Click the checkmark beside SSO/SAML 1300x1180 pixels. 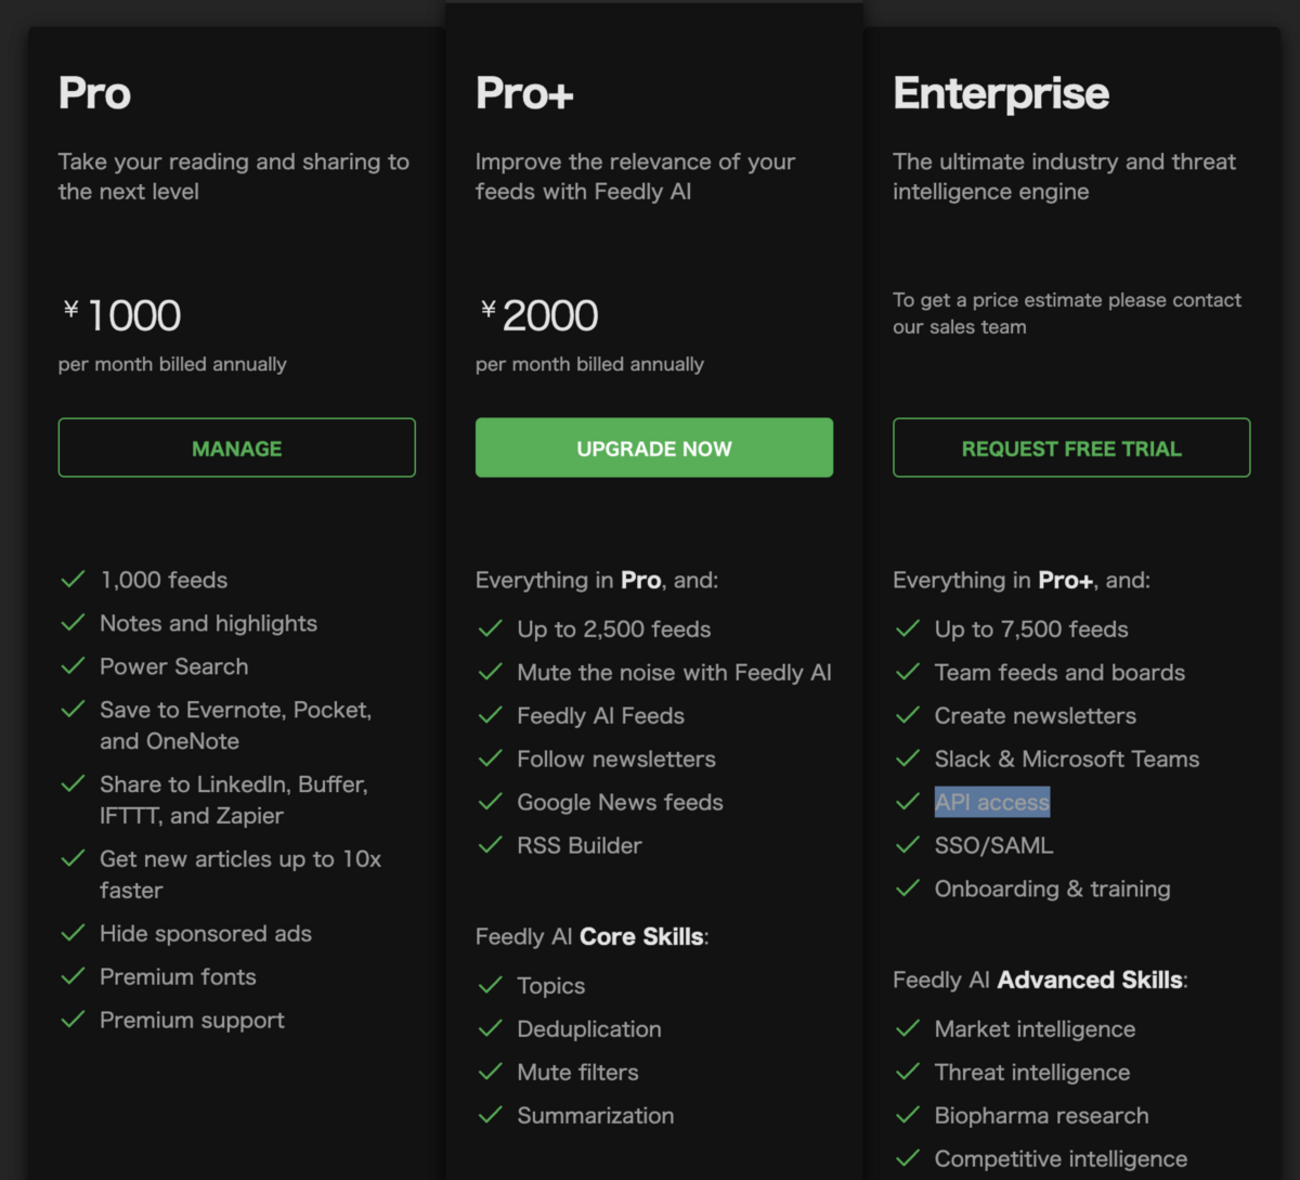(x=908, y=845)
